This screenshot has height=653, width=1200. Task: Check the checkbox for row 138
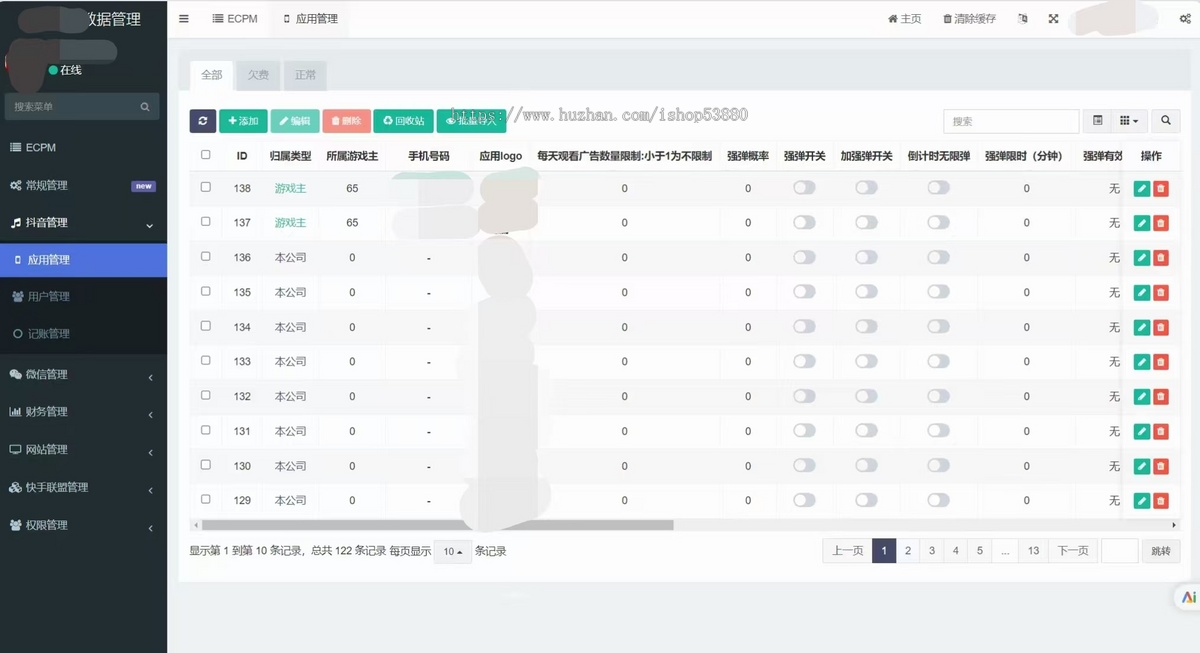(206, 187)
